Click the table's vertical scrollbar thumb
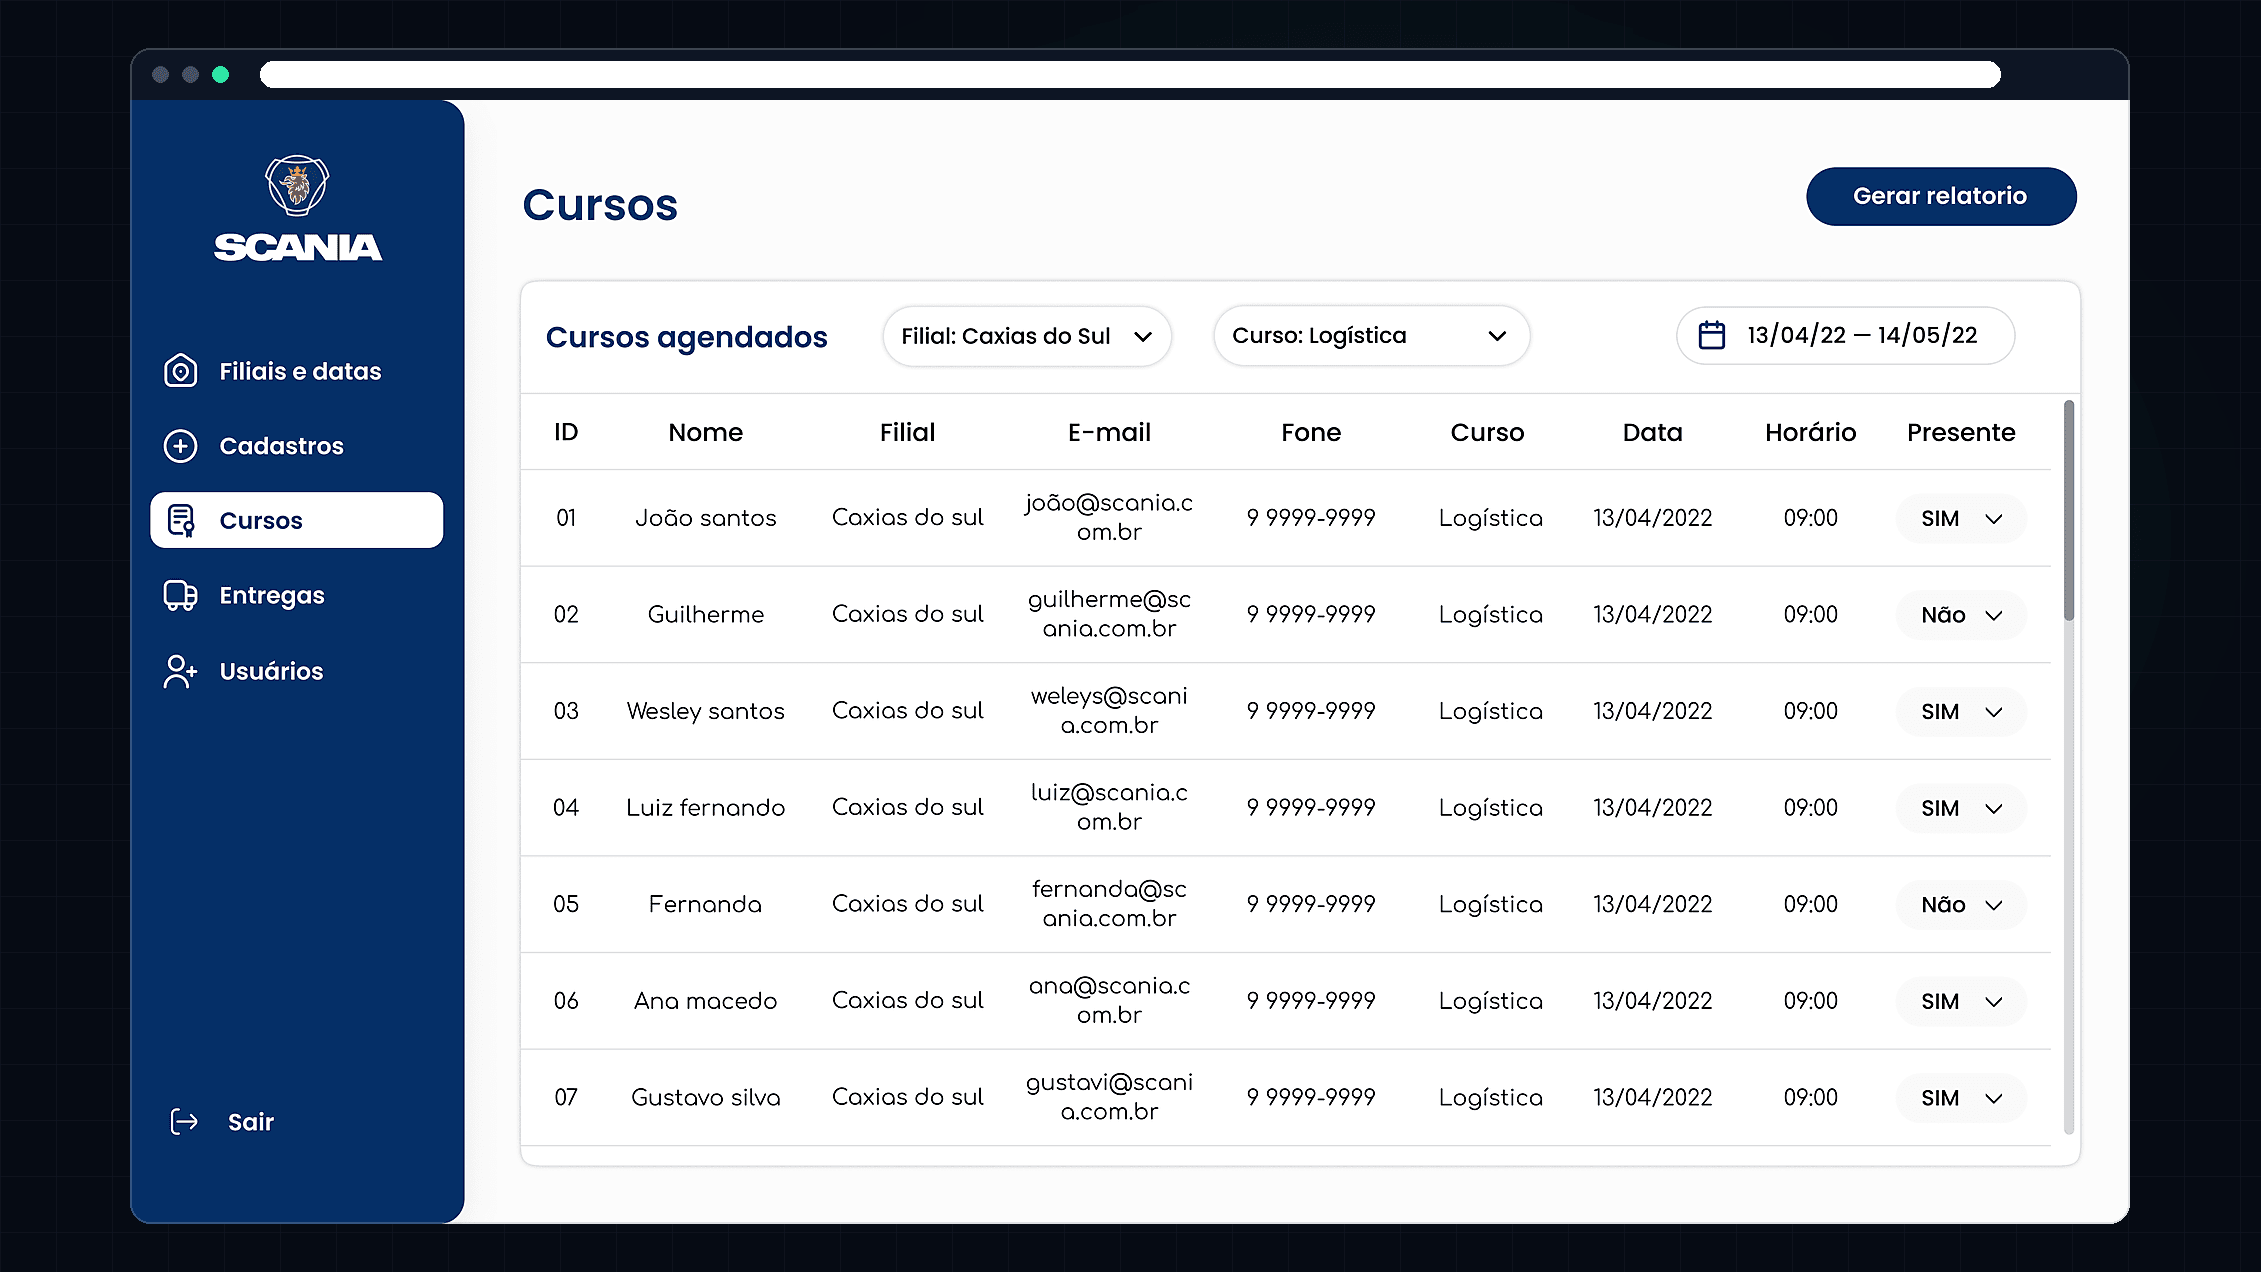 tap(2068, 510)
